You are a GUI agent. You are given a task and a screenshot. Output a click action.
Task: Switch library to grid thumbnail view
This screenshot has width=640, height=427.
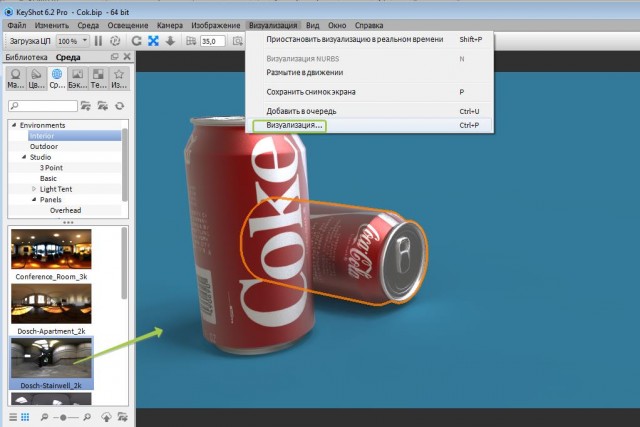click(x=25, y=416)
